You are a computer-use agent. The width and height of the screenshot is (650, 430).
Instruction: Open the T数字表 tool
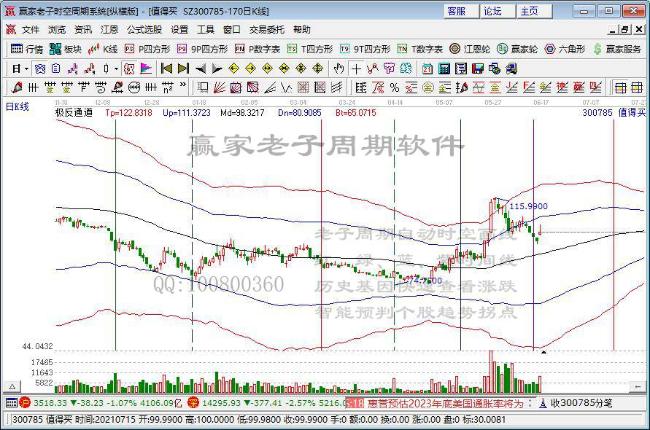tap(420, 49)
